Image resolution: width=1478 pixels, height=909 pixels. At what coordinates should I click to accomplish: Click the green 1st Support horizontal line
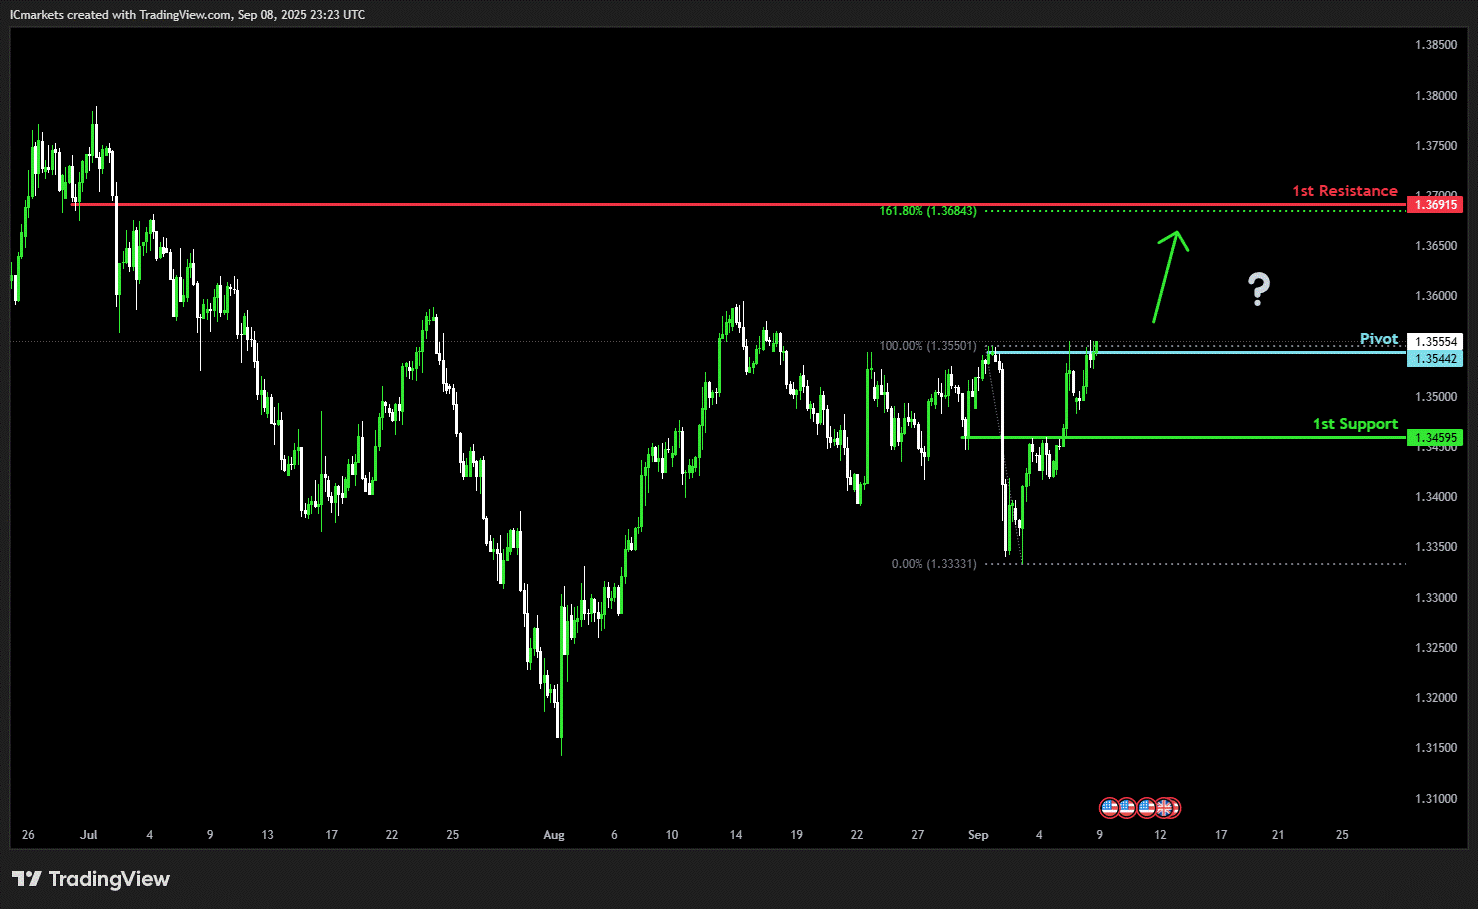1184,437
